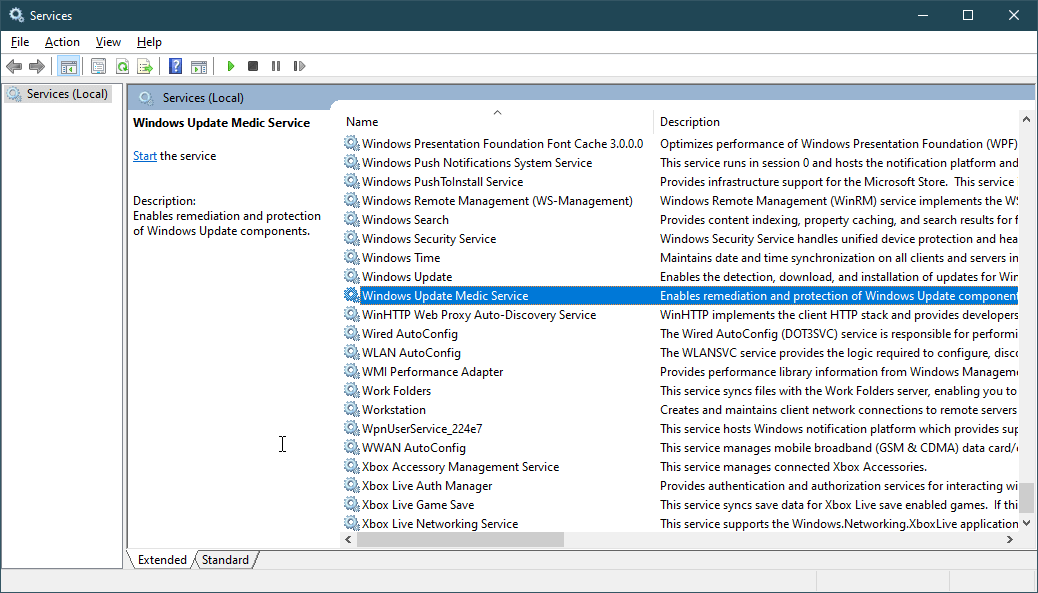Click the Start the service link

coord(145,156)
